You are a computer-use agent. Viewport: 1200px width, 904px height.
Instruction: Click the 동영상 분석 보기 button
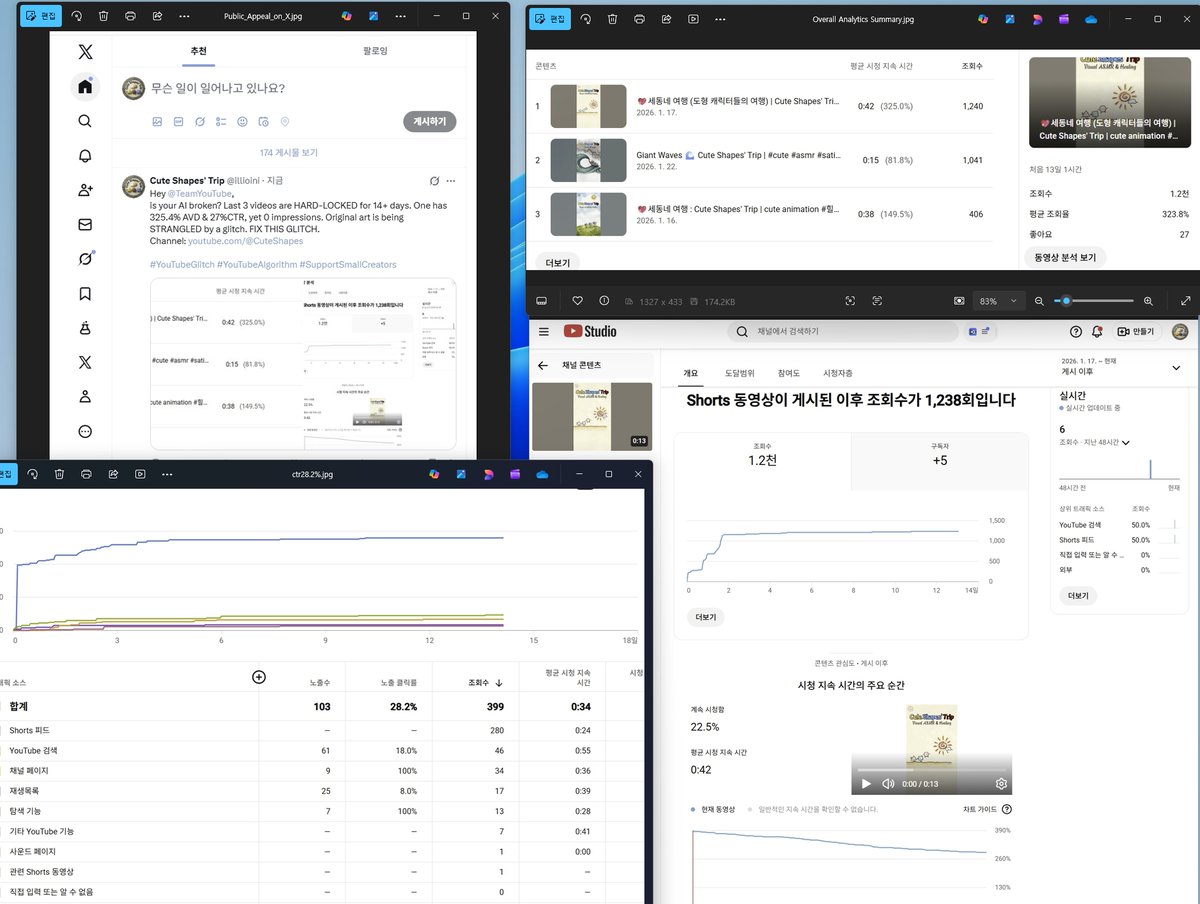click(x=1065, y=257)
